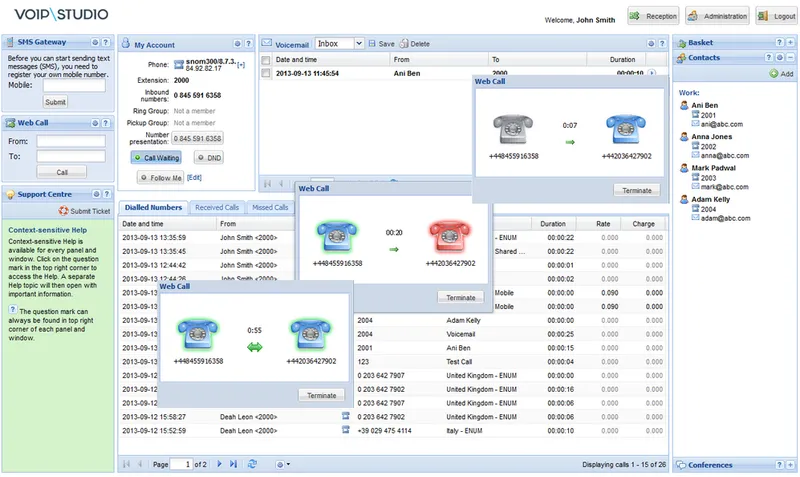The image size is (800, 477).
Task: Expand the Conferences panel
Action: 790,465
